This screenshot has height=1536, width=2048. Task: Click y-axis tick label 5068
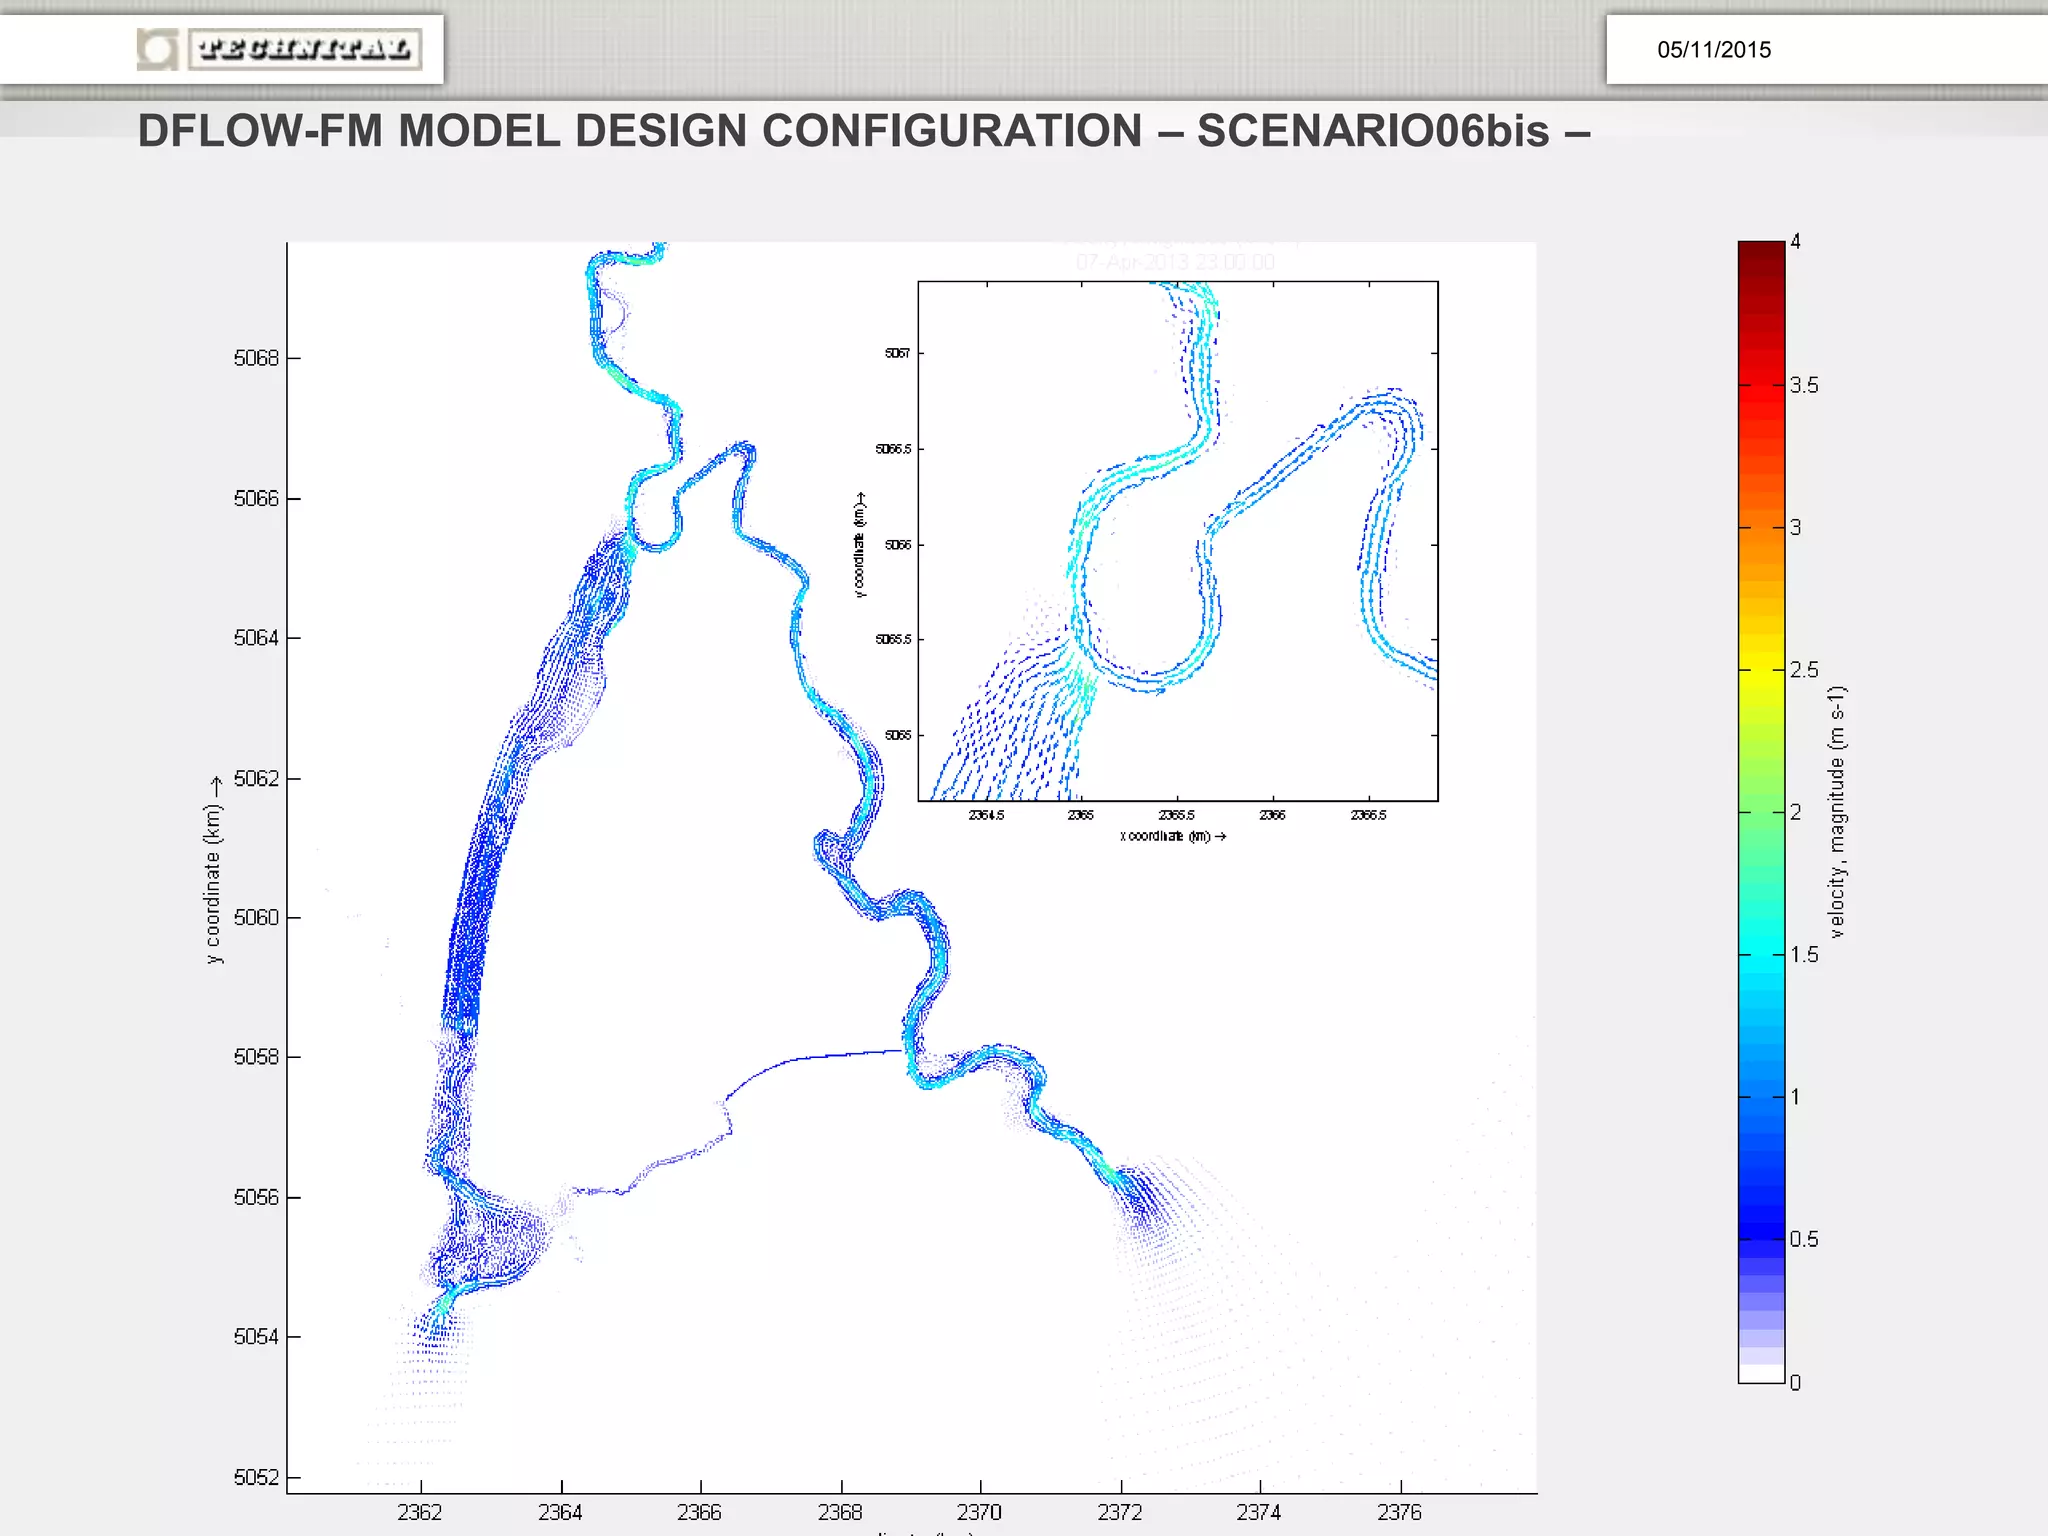click(x=256, y=358)
